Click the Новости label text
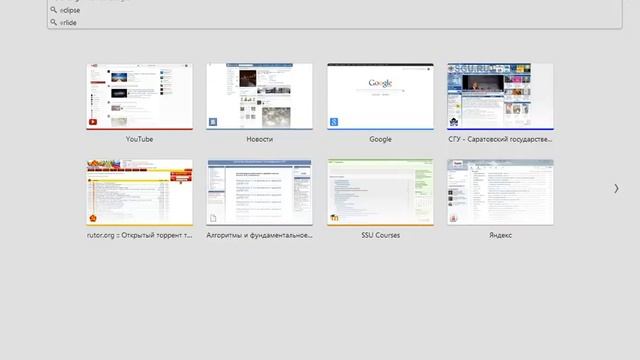 click(260, 139)
